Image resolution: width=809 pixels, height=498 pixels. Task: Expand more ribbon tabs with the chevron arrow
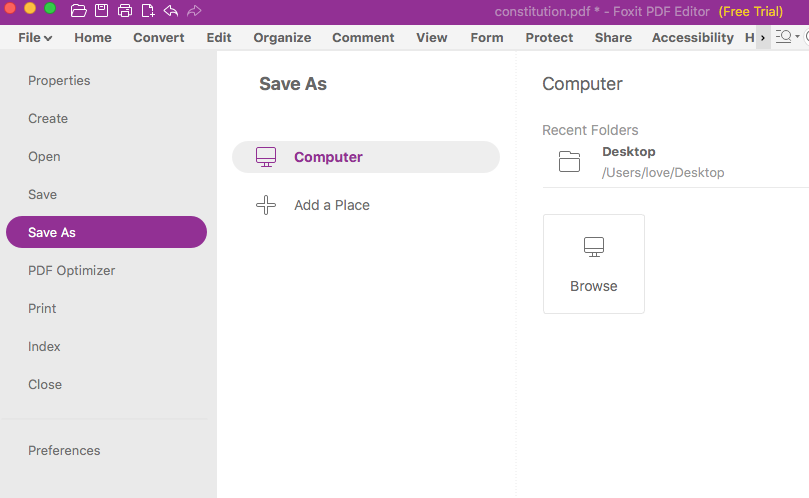763,38
